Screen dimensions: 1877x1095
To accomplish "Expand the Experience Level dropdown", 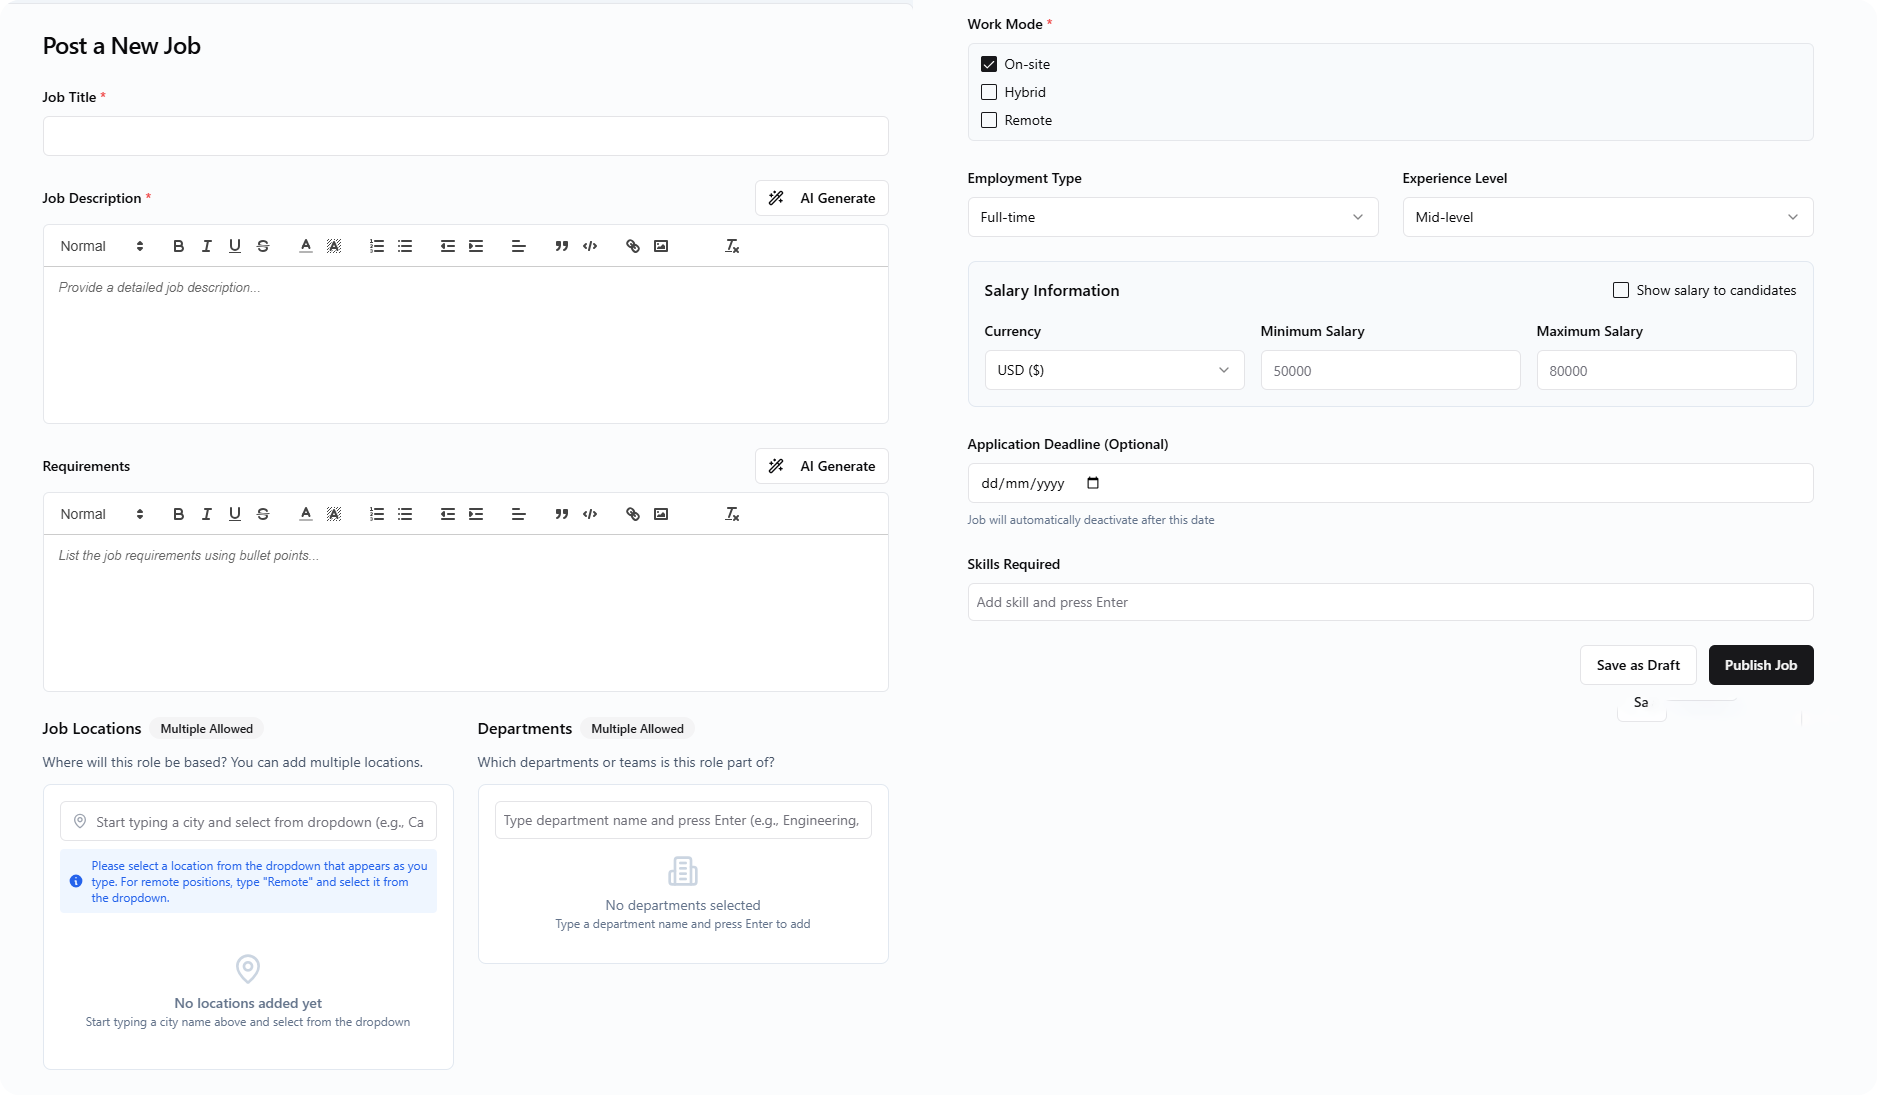I will [1607, 217].
